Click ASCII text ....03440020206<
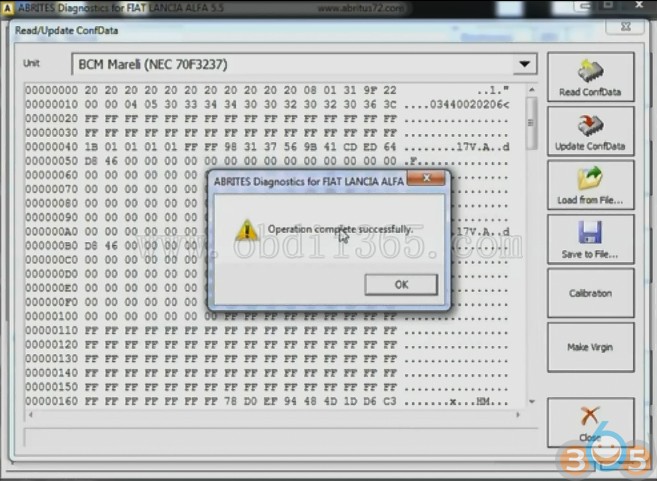657x481 pixels. pyautogui.click(x=457, y=104)
